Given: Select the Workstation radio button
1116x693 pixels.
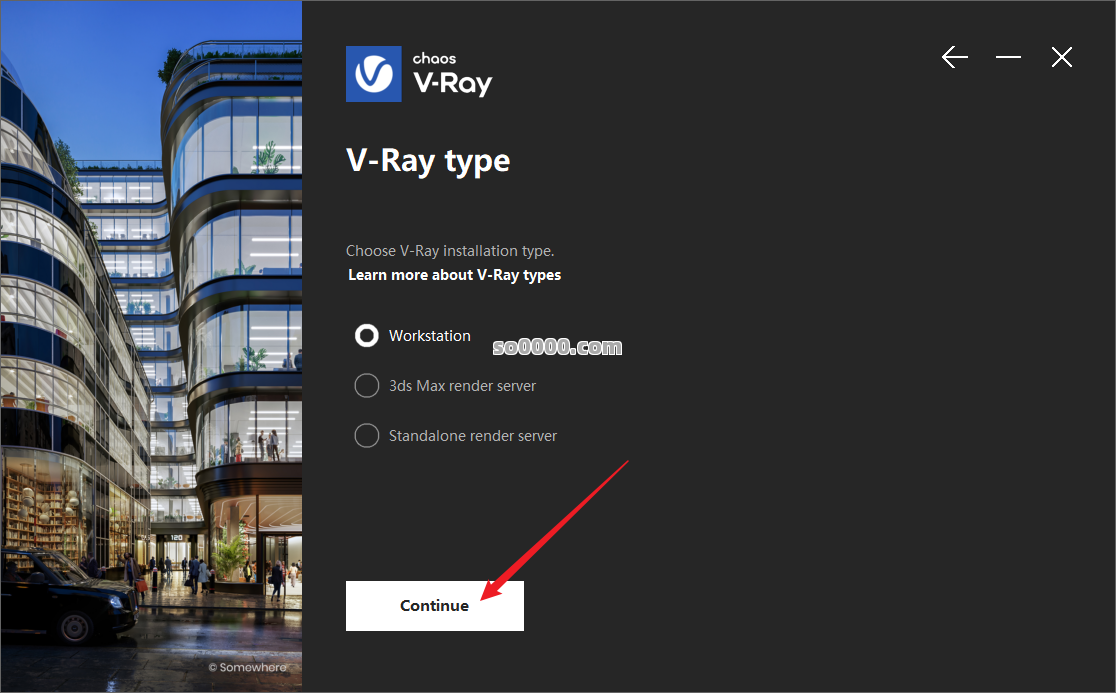Looking at the screenshot, I should pyautogui.click(x=367, y=336).
